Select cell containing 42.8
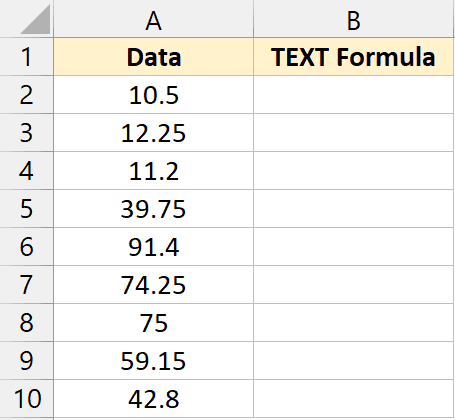Viewport: 455px width, 420px height. click(154, 399)
